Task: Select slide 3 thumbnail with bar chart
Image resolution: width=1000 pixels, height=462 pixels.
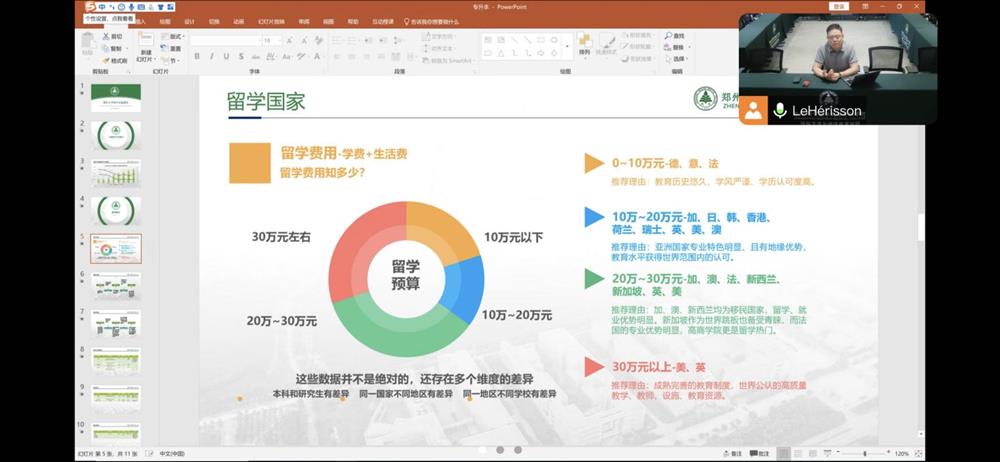Action: [117, 173]
